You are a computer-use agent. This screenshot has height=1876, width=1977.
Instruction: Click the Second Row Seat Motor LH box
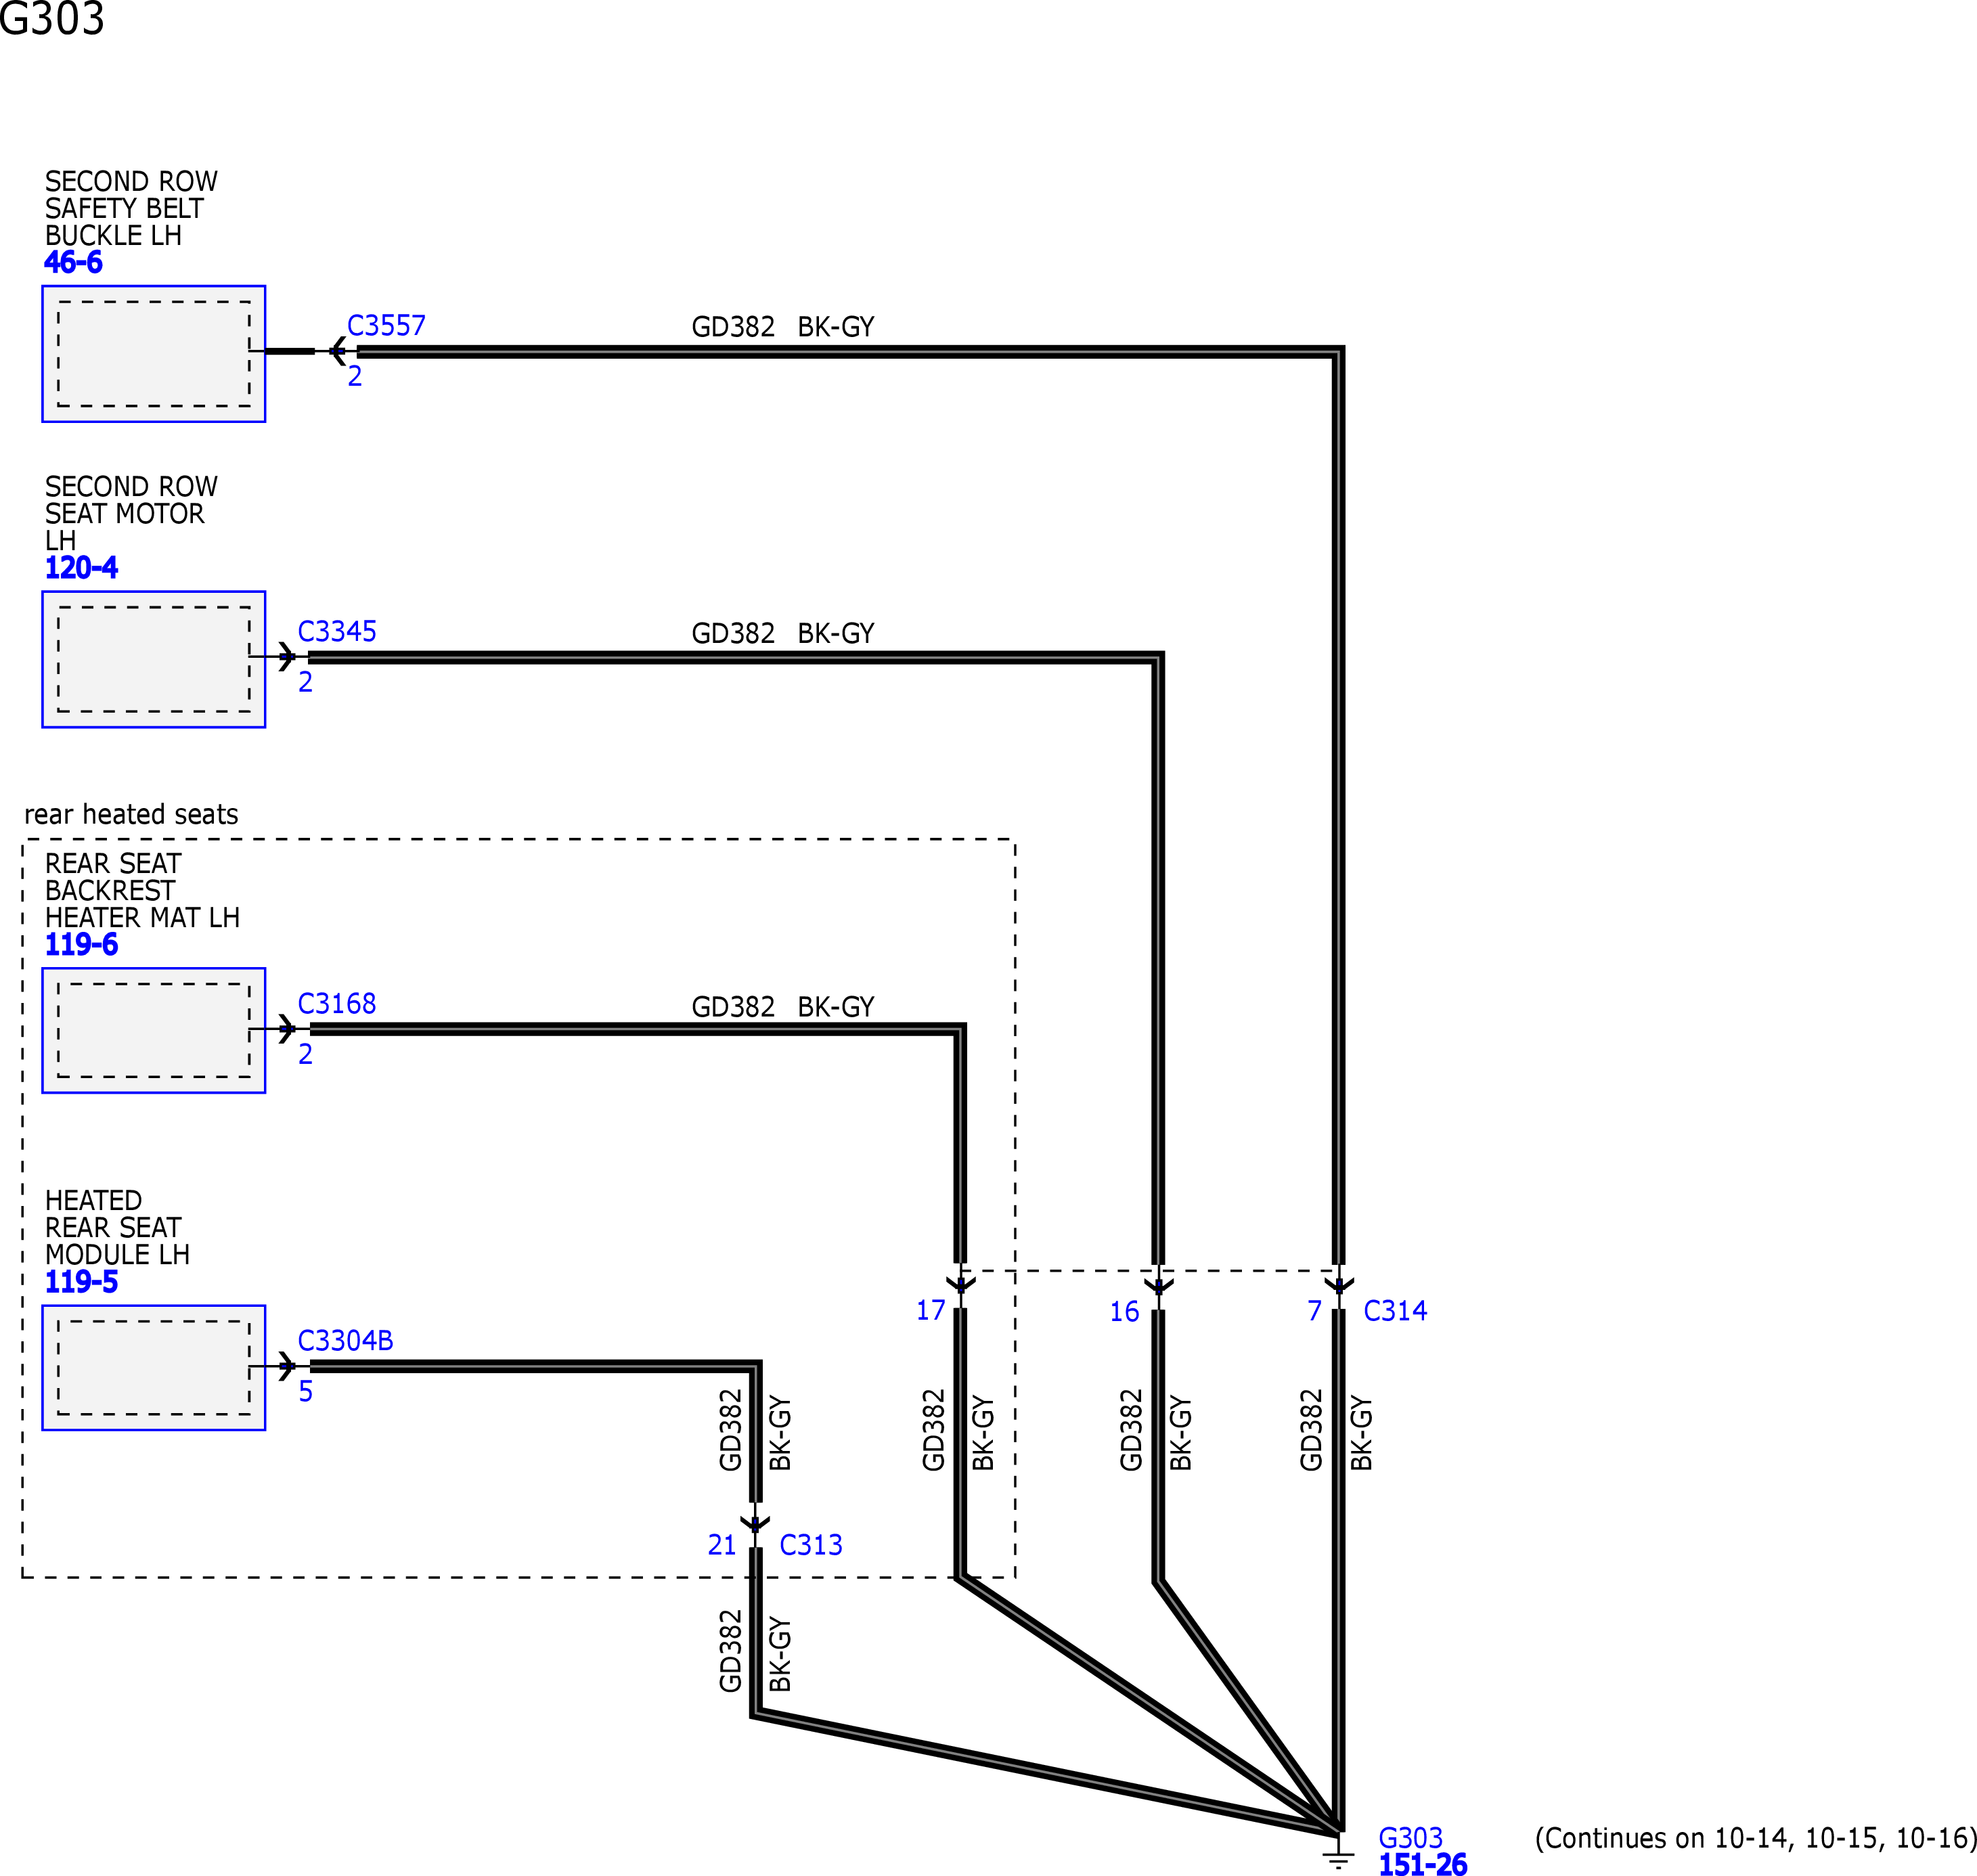[154, 659]
